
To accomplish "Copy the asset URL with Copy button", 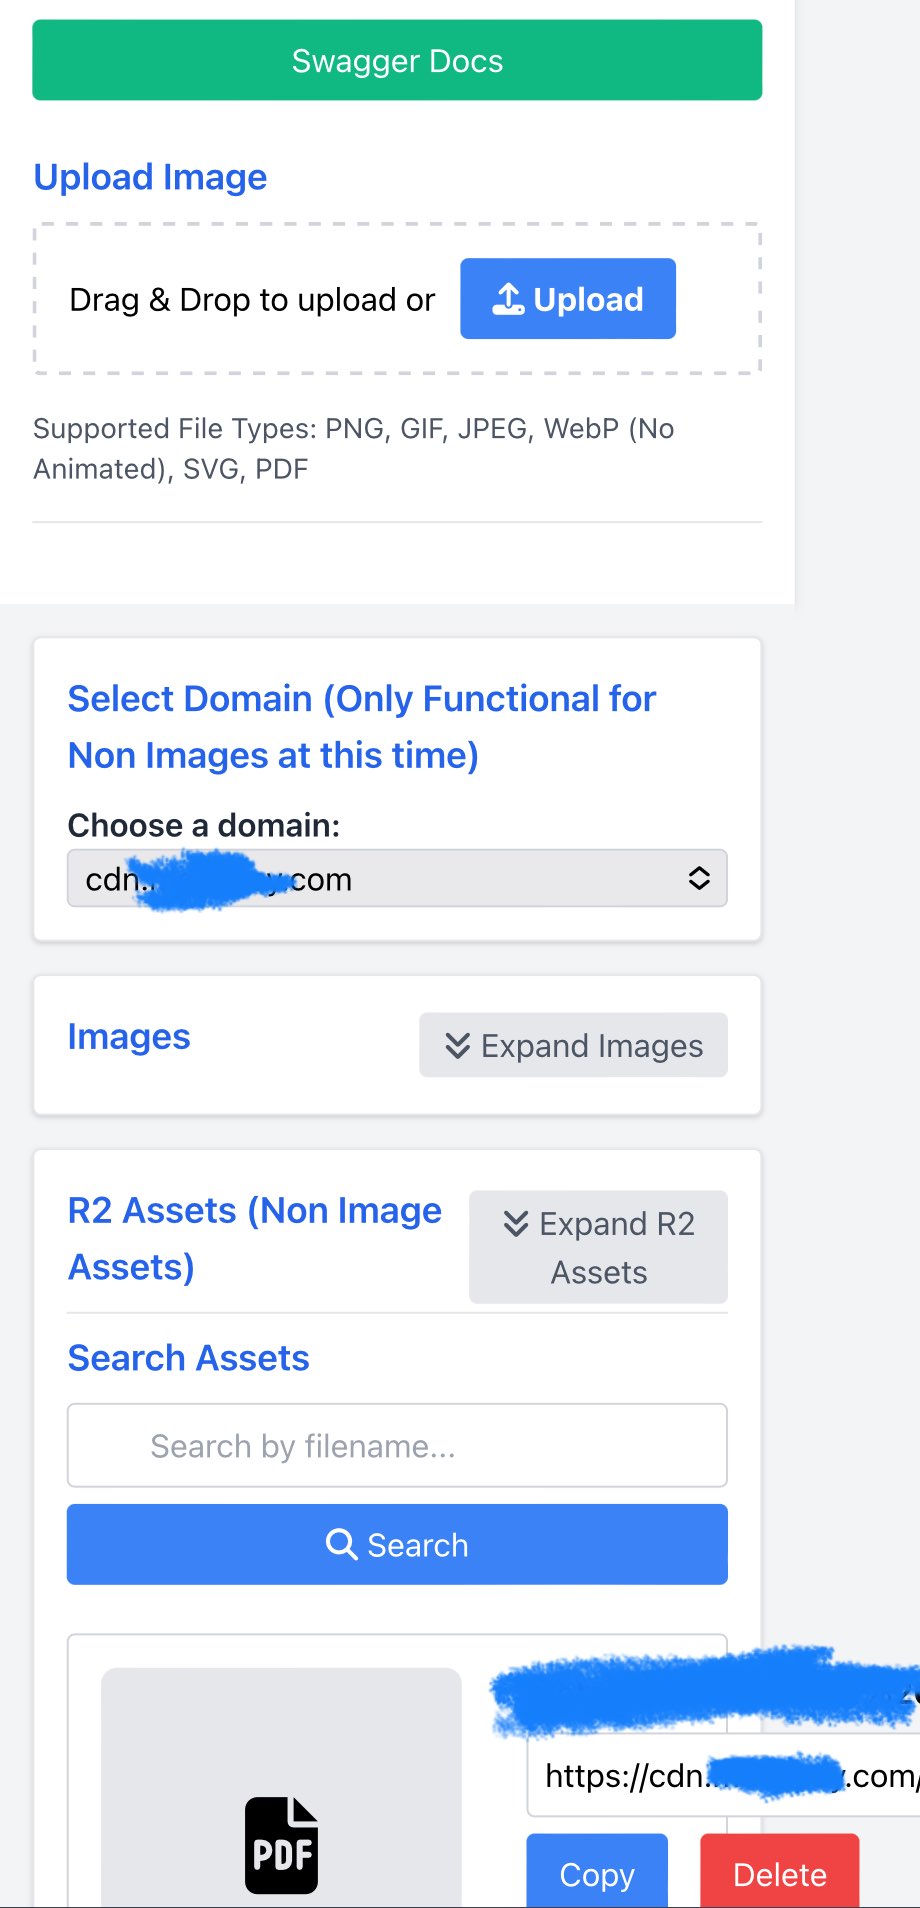I will click(x=596, y=1874).
